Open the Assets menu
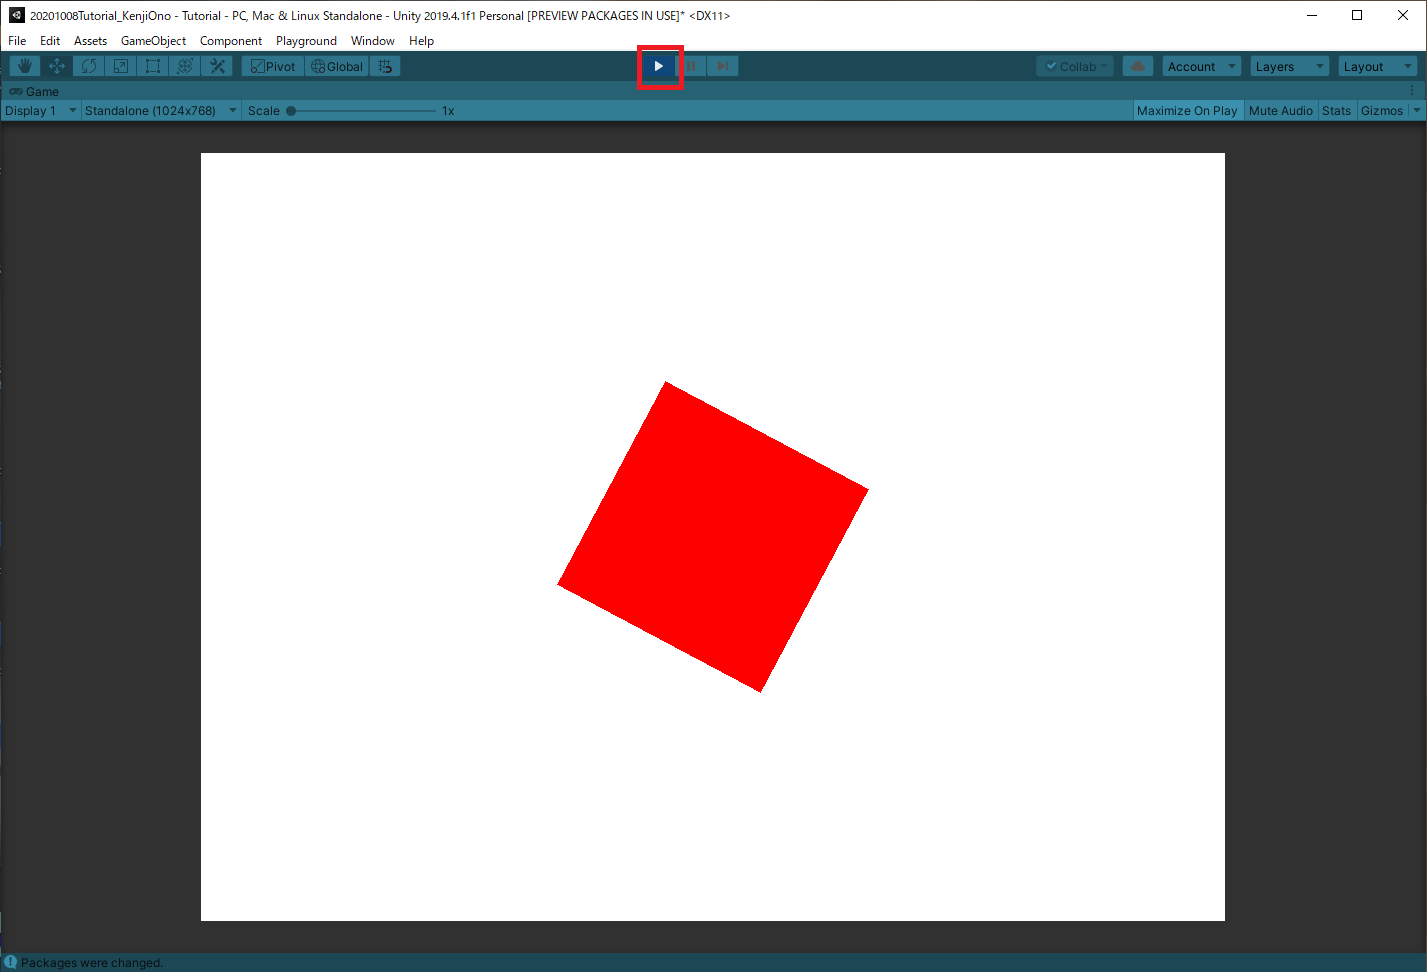Viewport: 1427px width, 972px height. [90, 41]
